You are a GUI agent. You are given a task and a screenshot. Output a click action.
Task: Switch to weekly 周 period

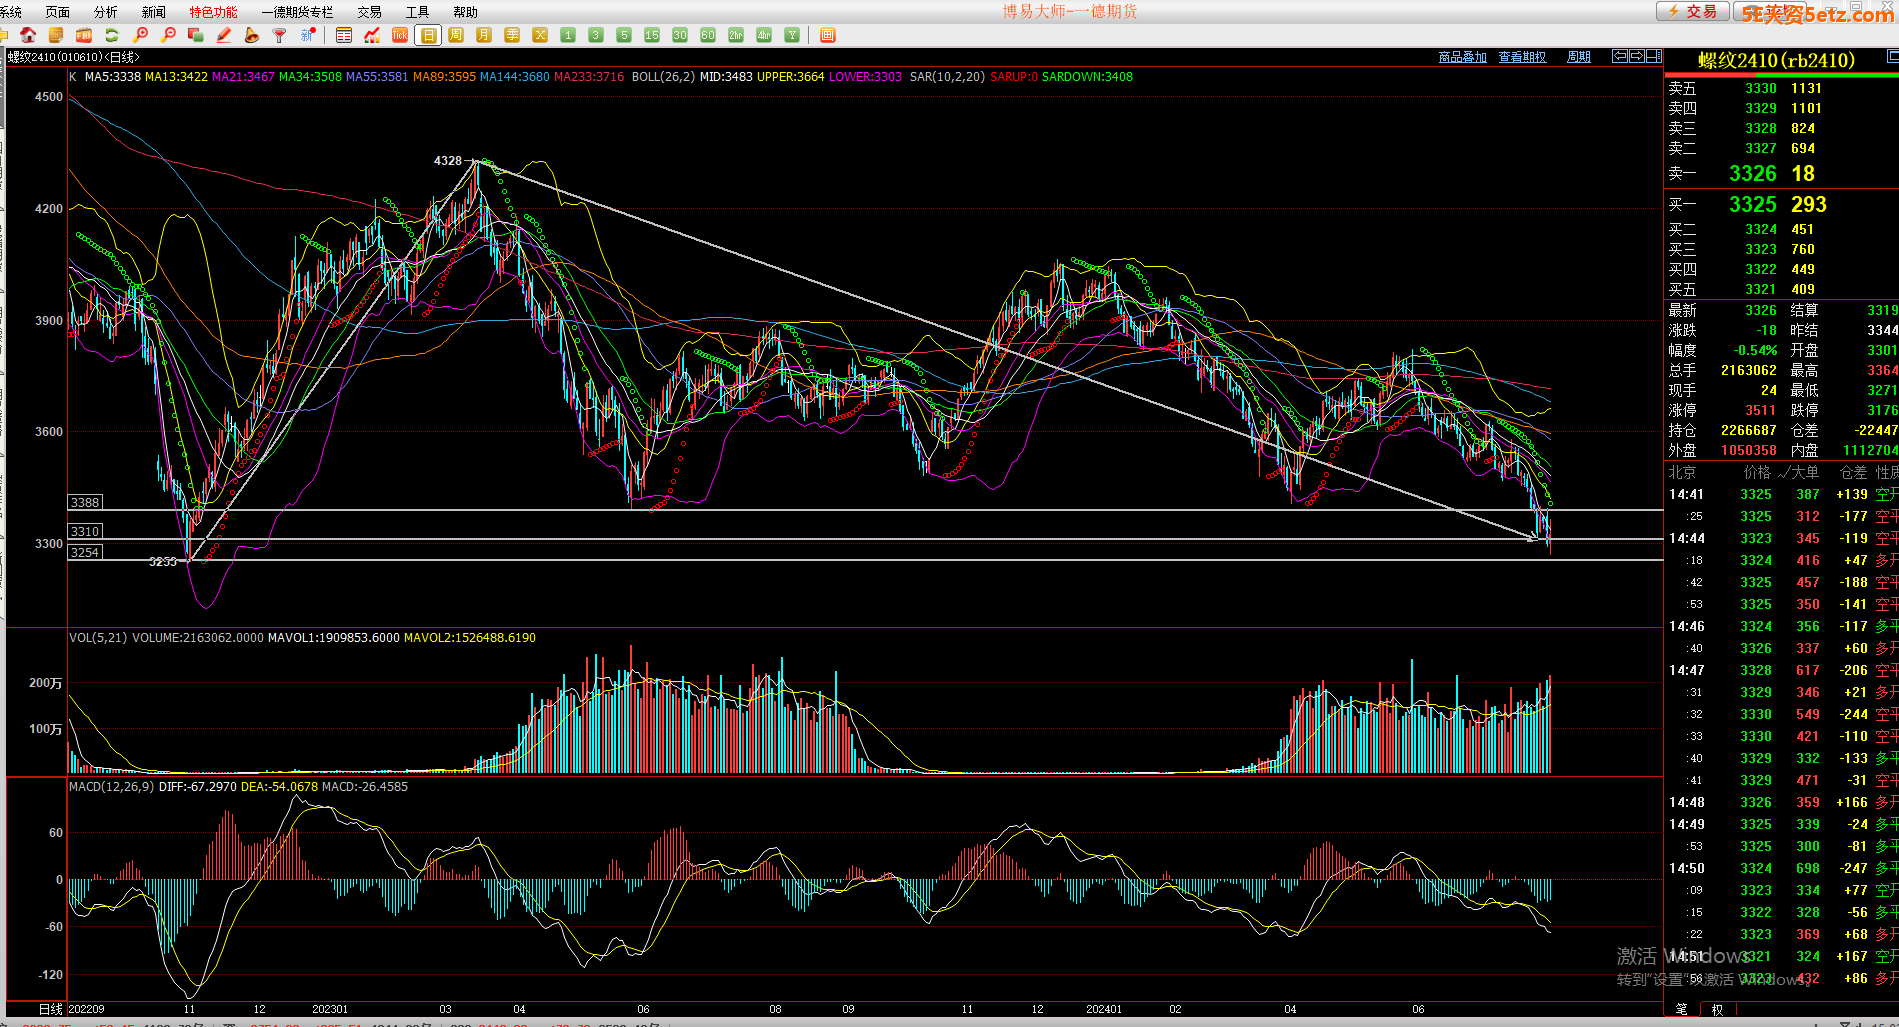[456, 35]
